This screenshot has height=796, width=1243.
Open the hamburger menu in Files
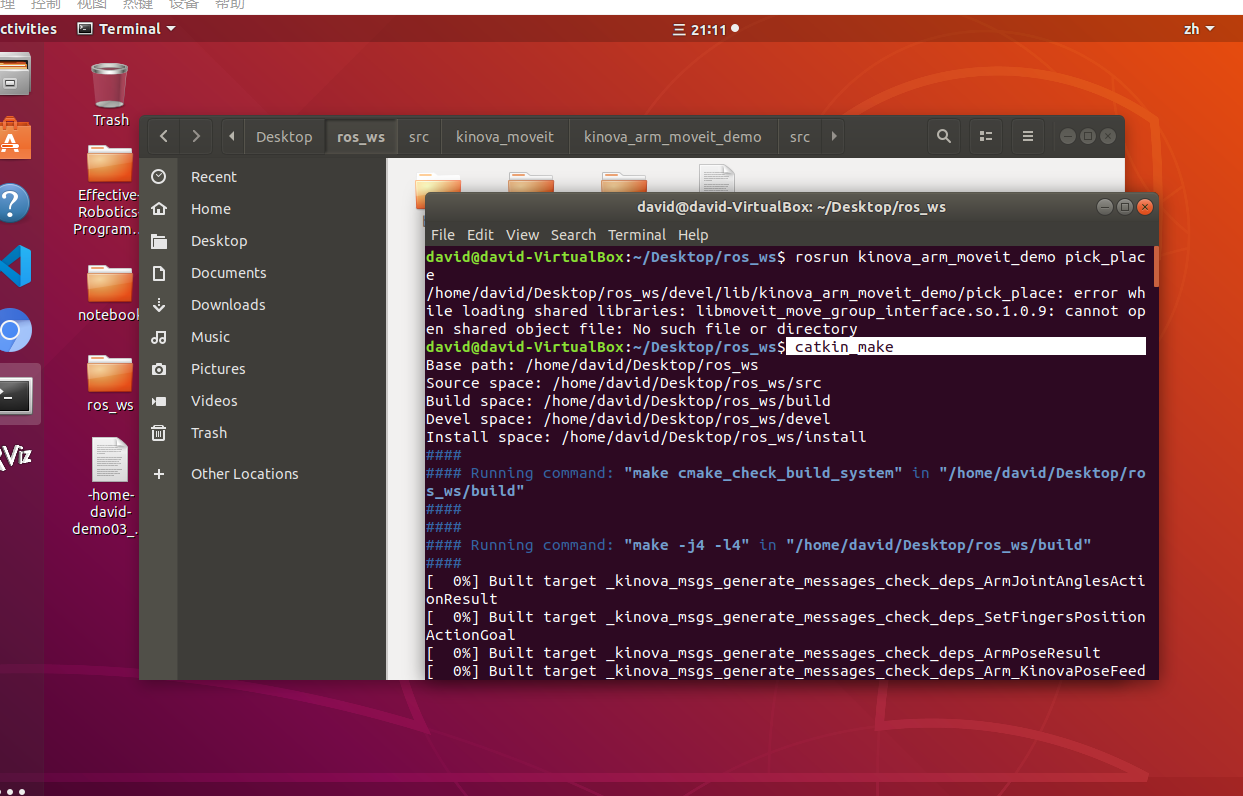point(1027,135)
